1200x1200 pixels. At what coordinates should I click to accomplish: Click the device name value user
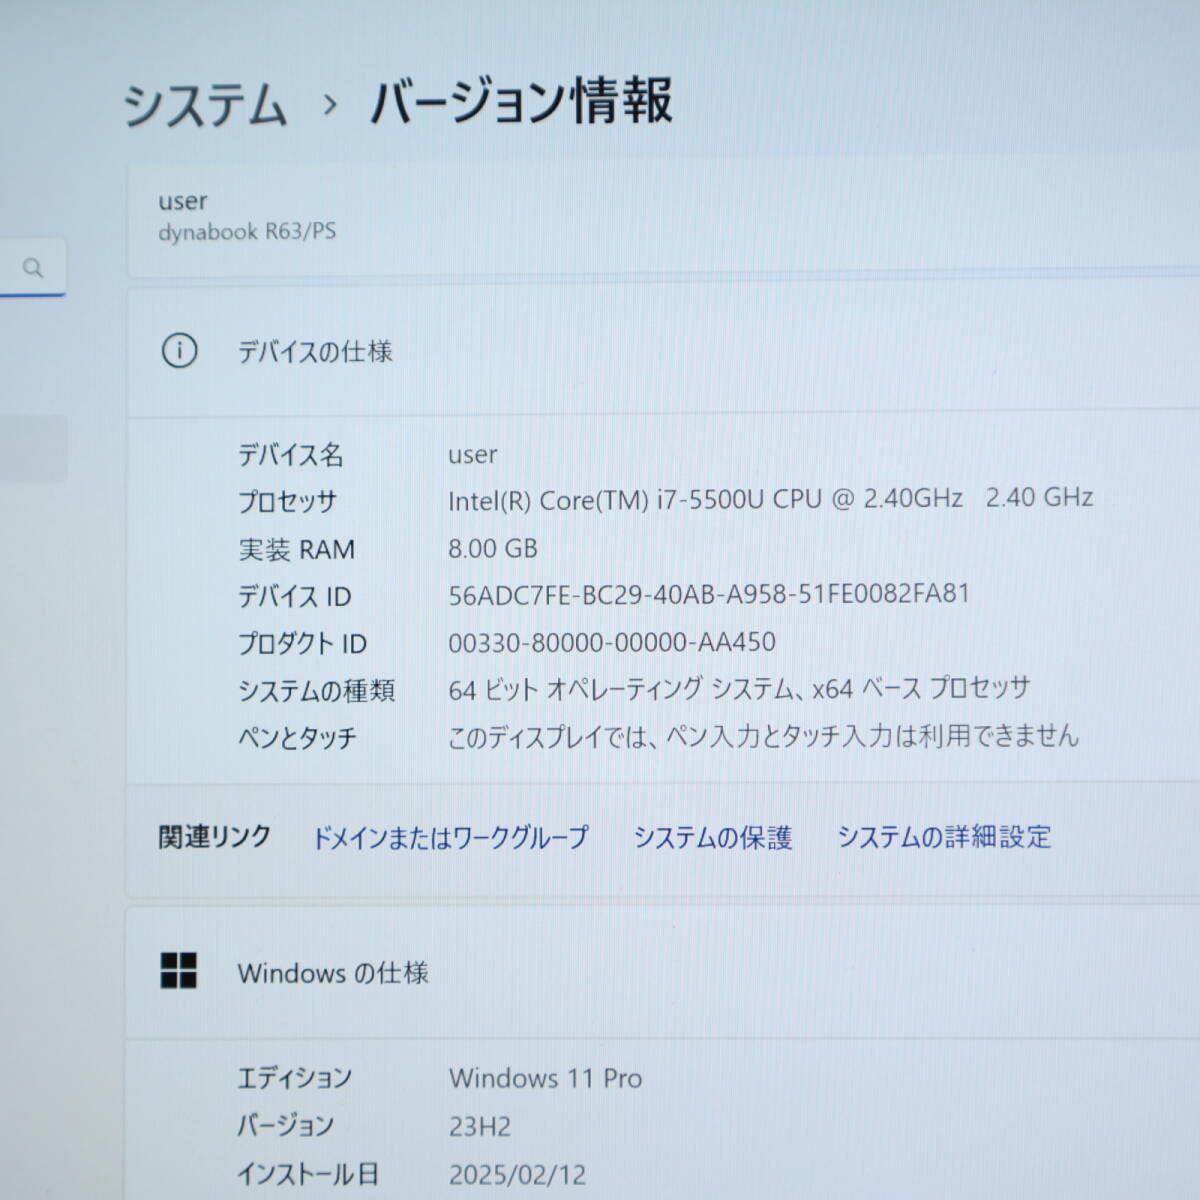tap(473, 455)
